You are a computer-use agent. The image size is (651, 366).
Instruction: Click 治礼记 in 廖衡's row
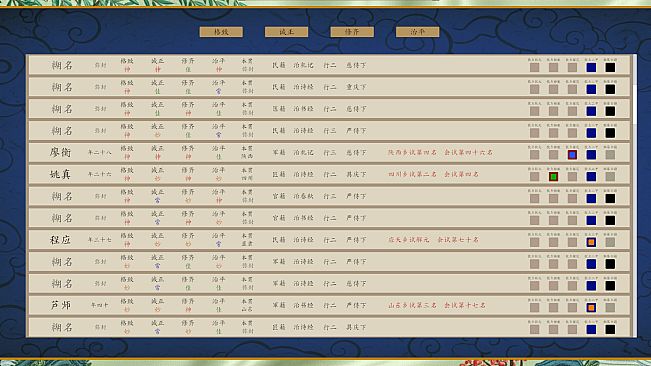pos(303,152)
